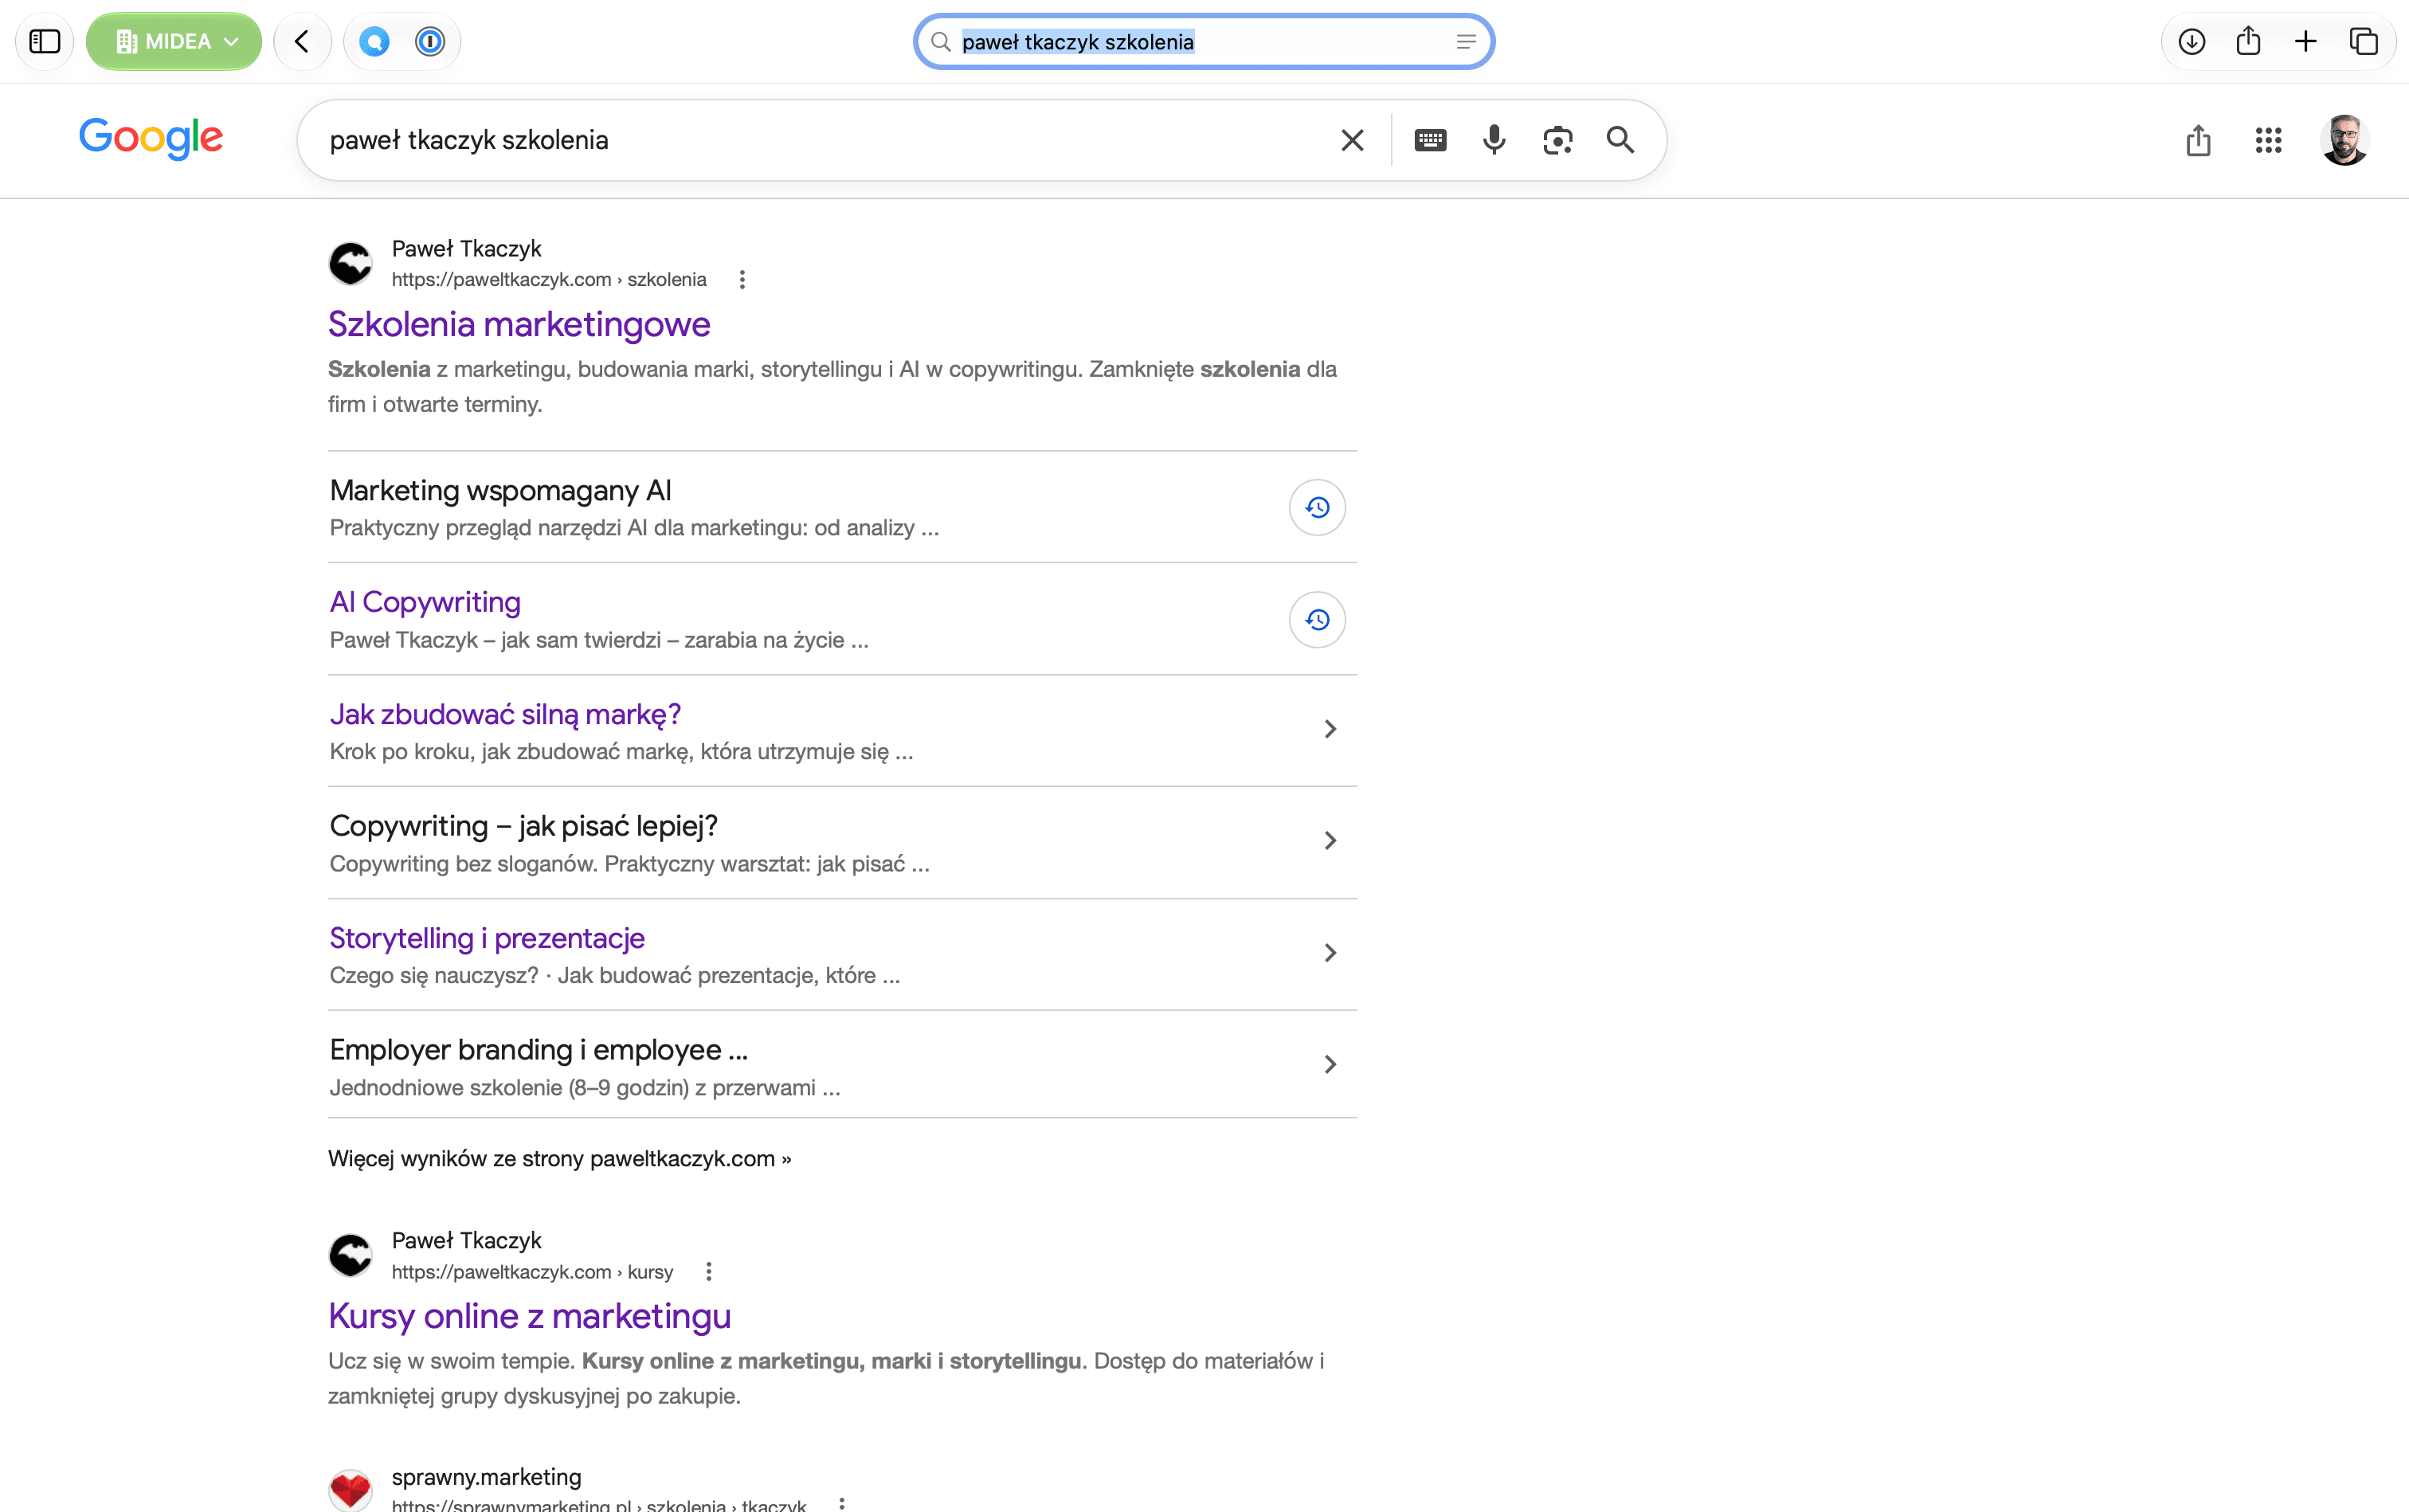Click the paweltkaczyk.com › szkolenia URL text
This screenshot has height=1512, width=2409.
[549, 280]
